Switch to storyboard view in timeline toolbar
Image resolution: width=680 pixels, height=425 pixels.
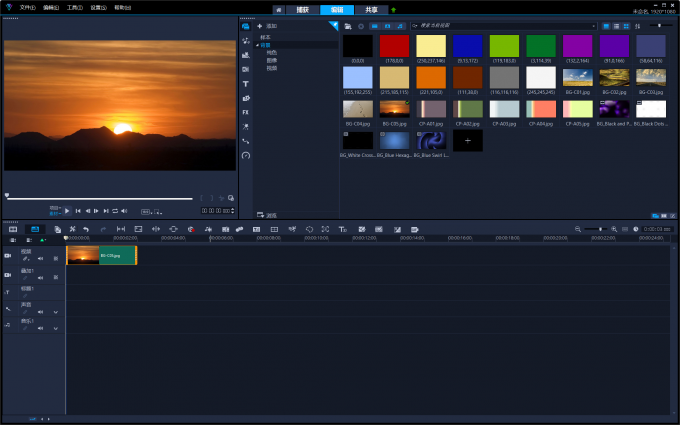tap(13, 229)
